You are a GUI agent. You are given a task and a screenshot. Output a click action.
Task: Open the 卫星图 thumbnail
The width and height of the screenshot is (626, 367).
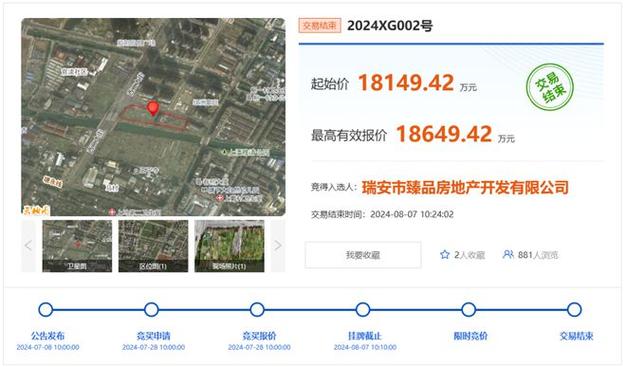[77, 246]
